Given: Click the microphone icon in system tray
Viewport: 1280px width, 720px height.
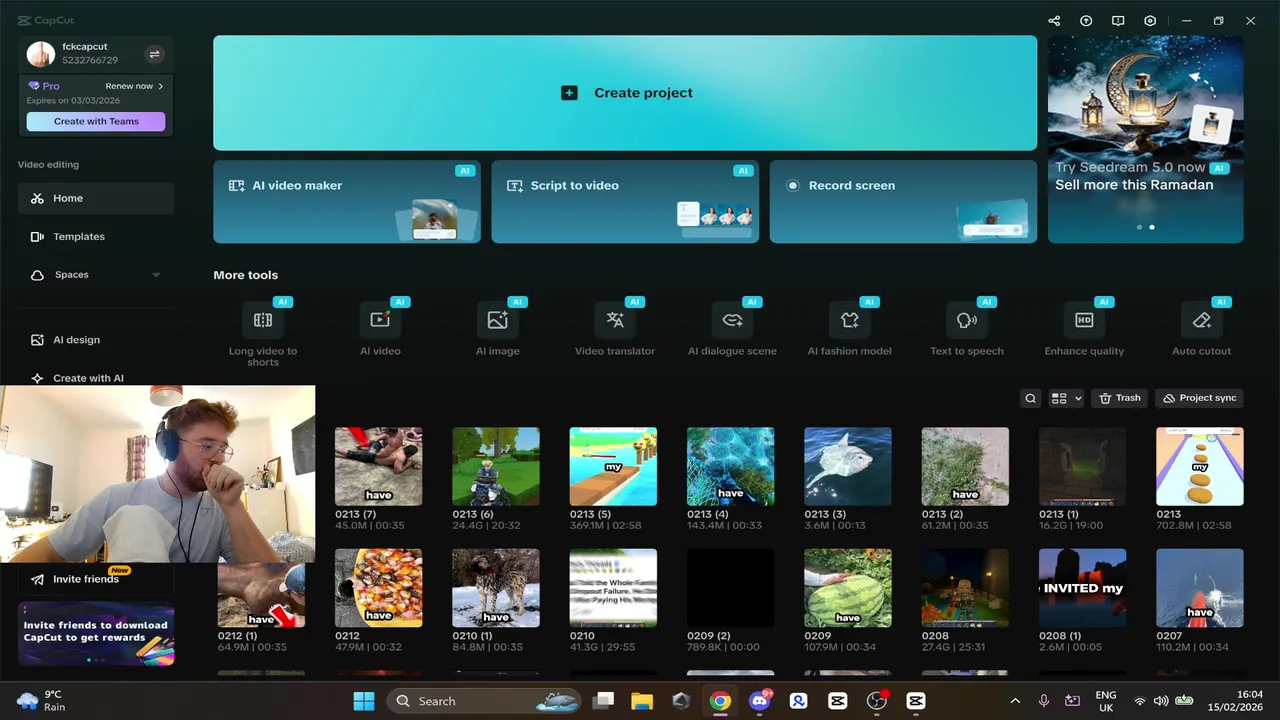Looking at the screenshot, I should point(1044,701).
